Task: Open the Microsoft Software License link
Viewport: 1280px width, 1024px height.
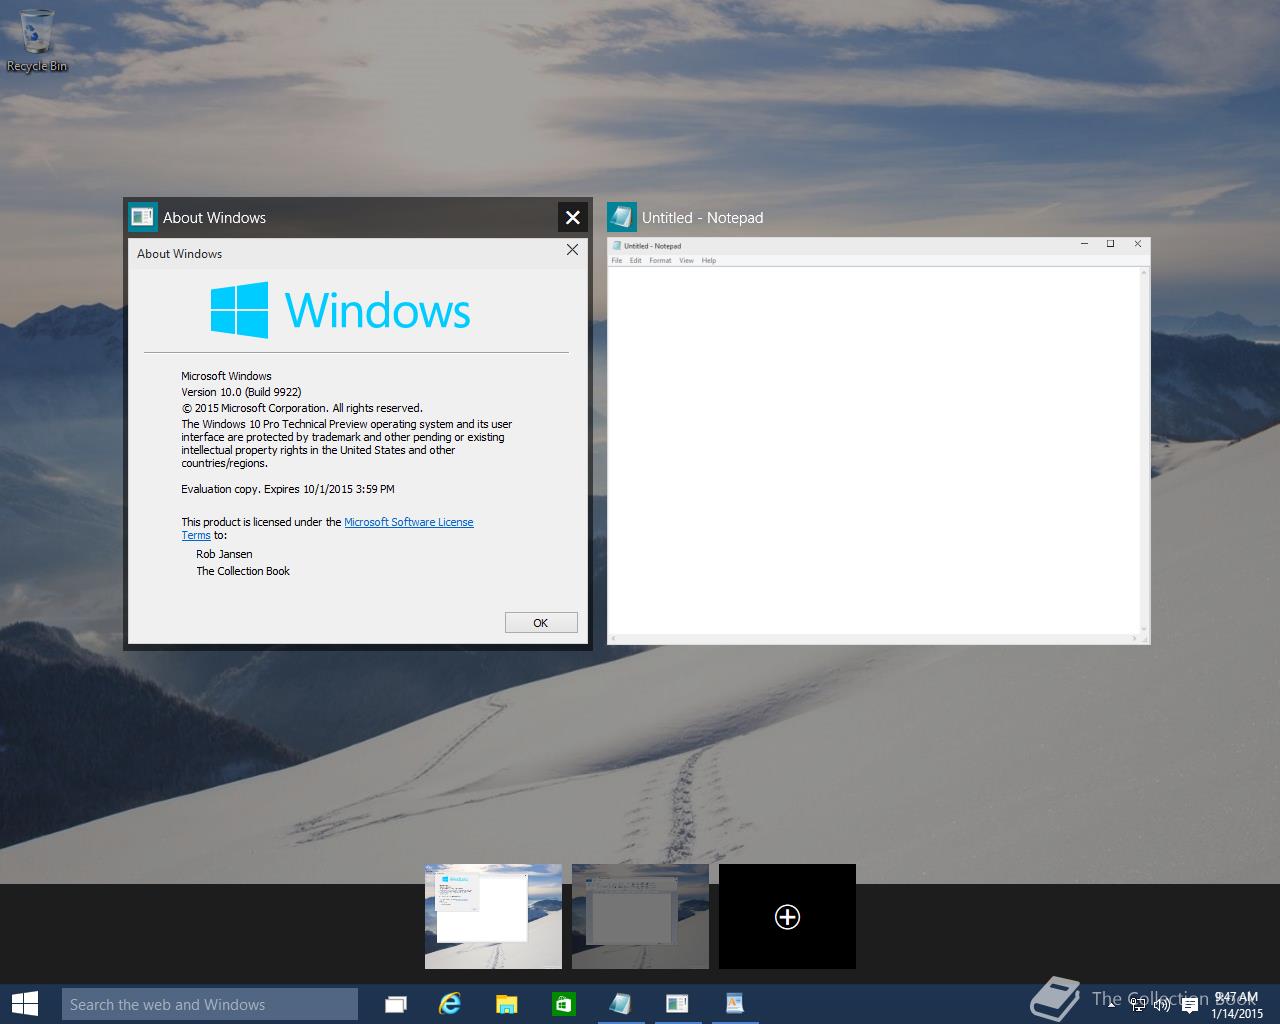Action: pos(409,522)
